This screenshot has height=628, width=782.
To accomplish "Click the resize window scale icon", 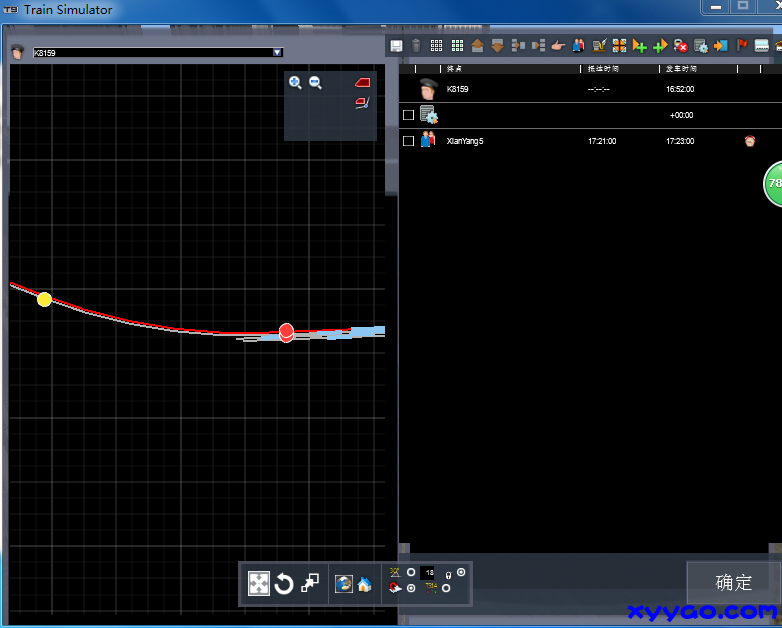I will 310,583.
